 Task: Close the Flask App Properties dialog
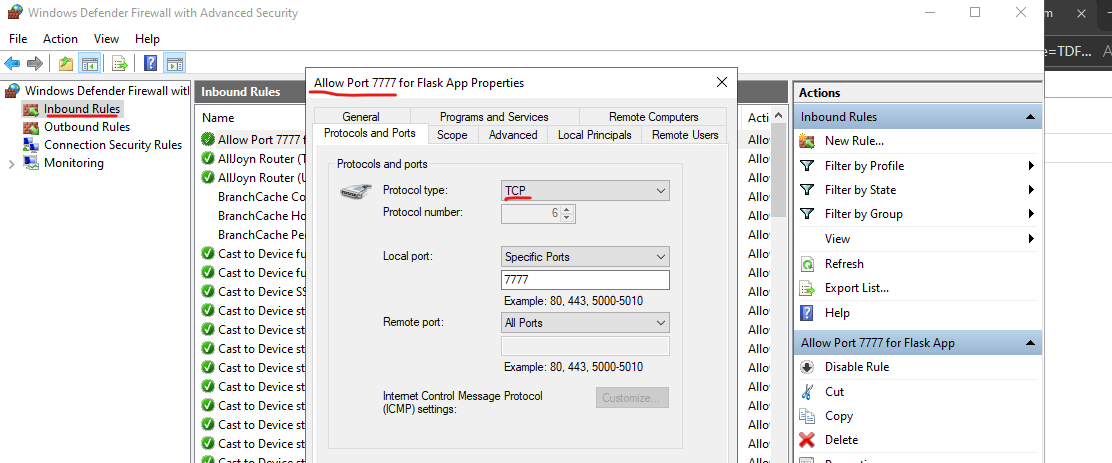coord(722,83)
